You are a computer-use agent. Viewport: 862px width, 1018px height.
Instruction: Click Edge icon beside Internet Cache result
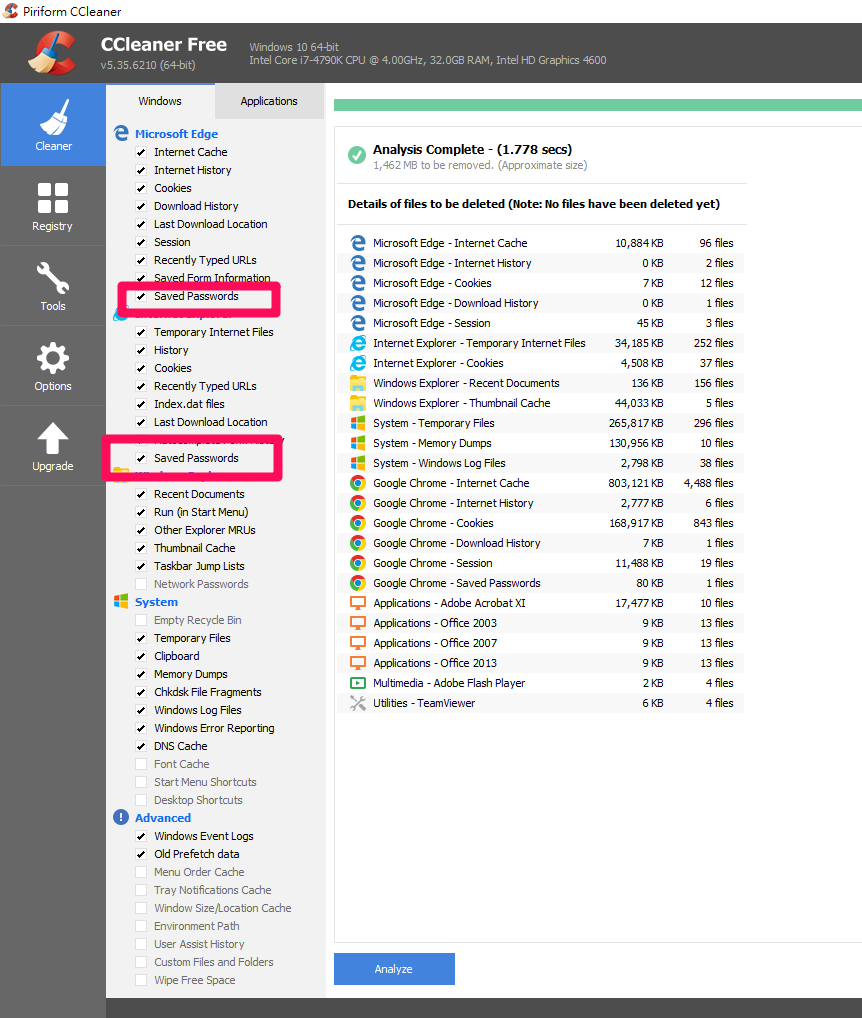point(358,243)
